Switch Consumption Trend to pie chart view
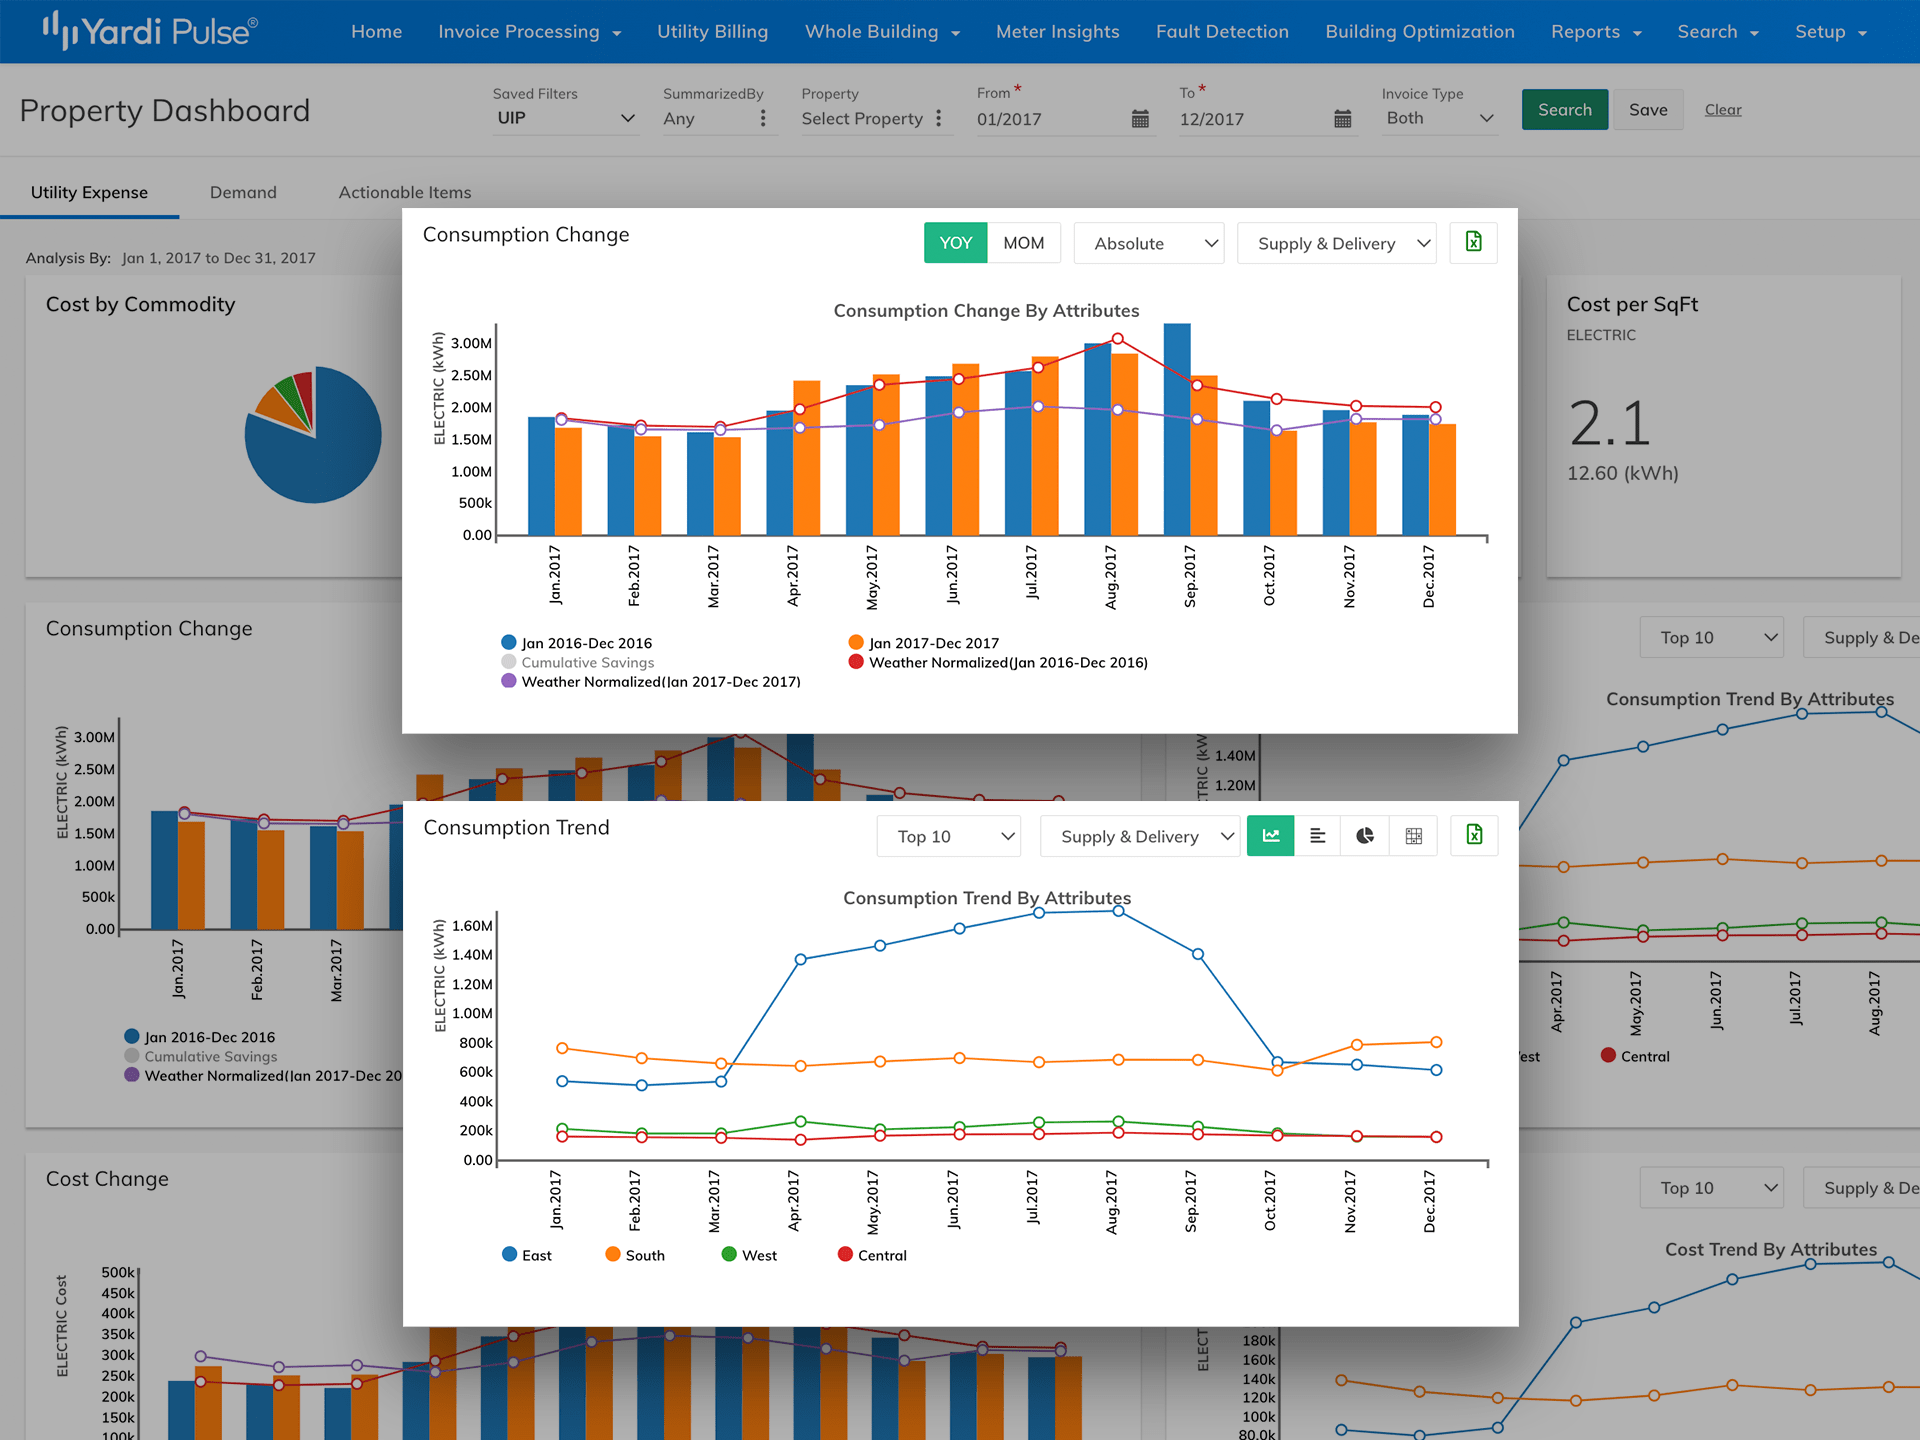This screenshot has height=1440, width=1920. point(1364,835)
